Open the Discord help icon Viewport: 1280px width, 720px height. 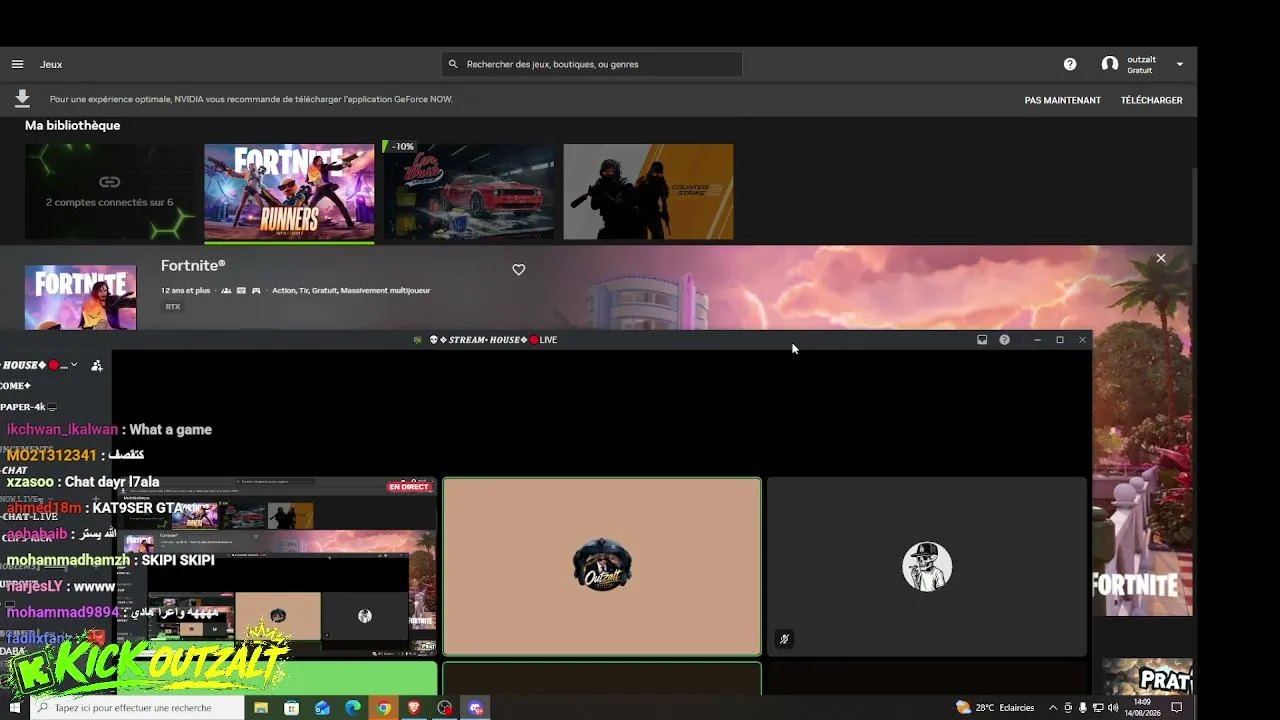coord(1004,340)
